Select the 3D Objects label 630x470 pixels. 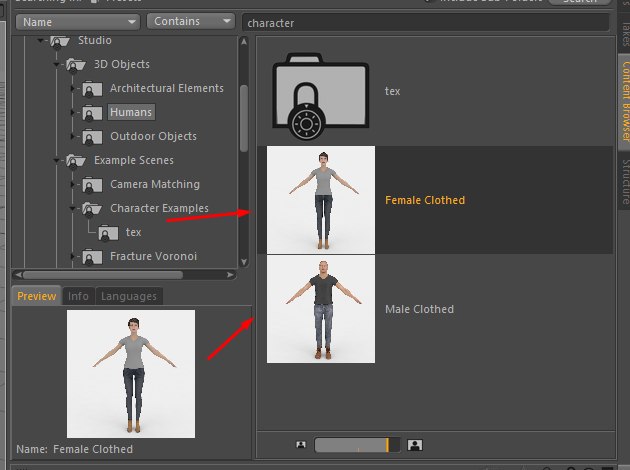coord(122,64)
